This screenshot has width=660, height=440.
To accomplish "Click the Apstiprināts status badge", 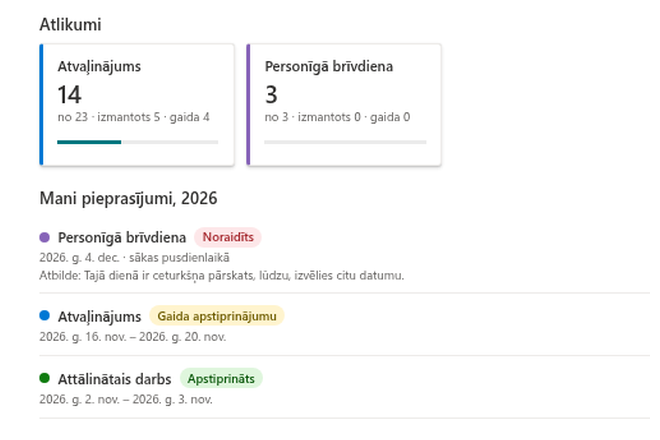I will (221, 379).
